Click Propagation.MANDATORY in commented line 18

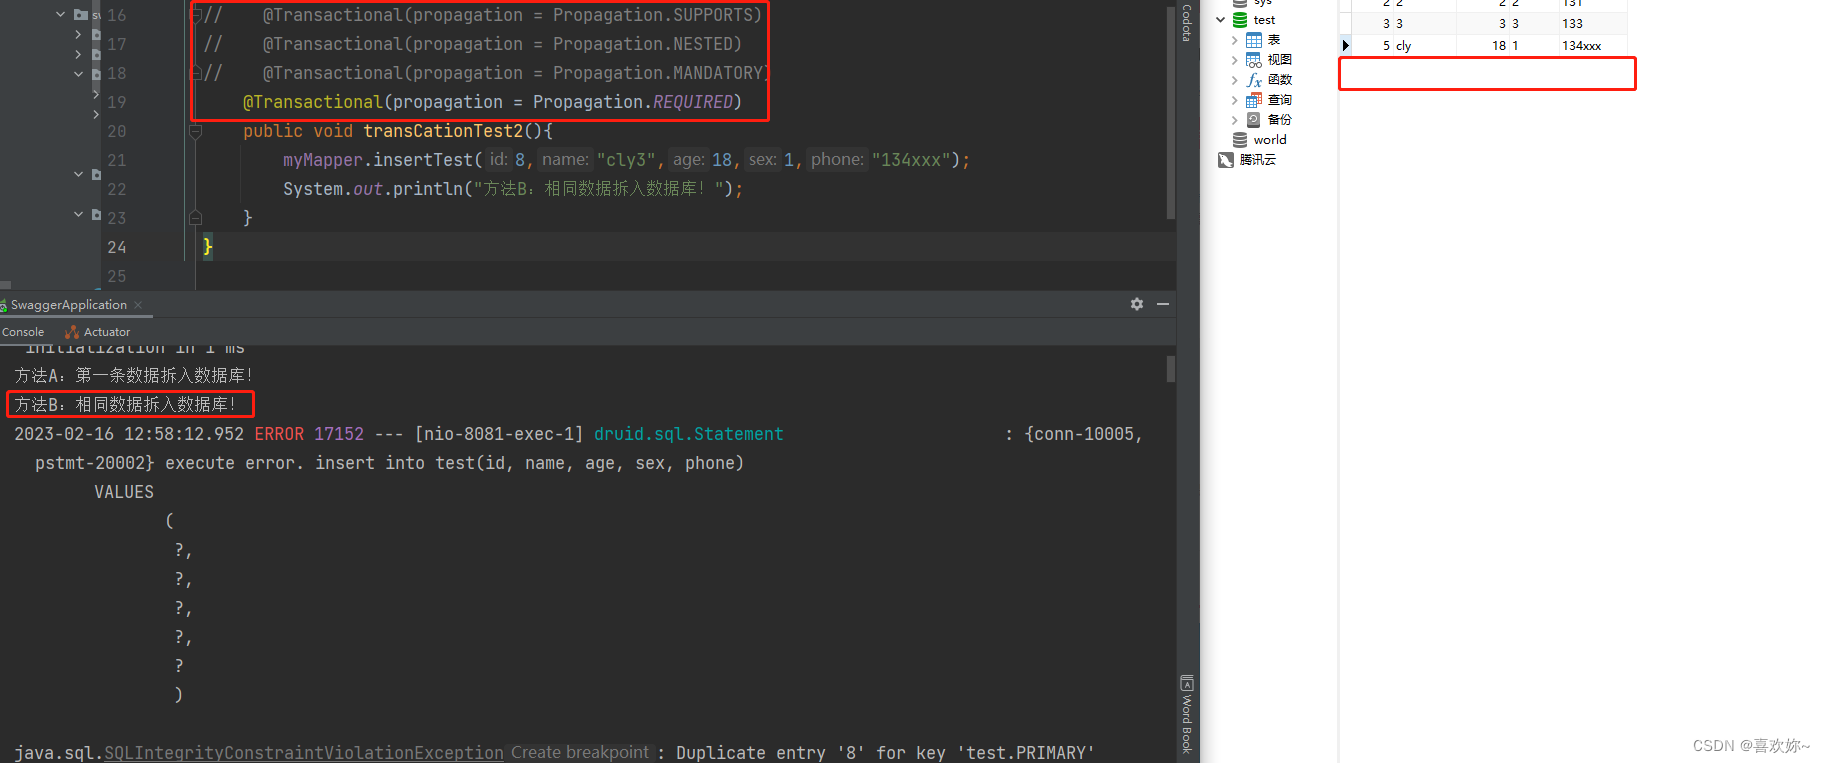click(x=657, y=73)
